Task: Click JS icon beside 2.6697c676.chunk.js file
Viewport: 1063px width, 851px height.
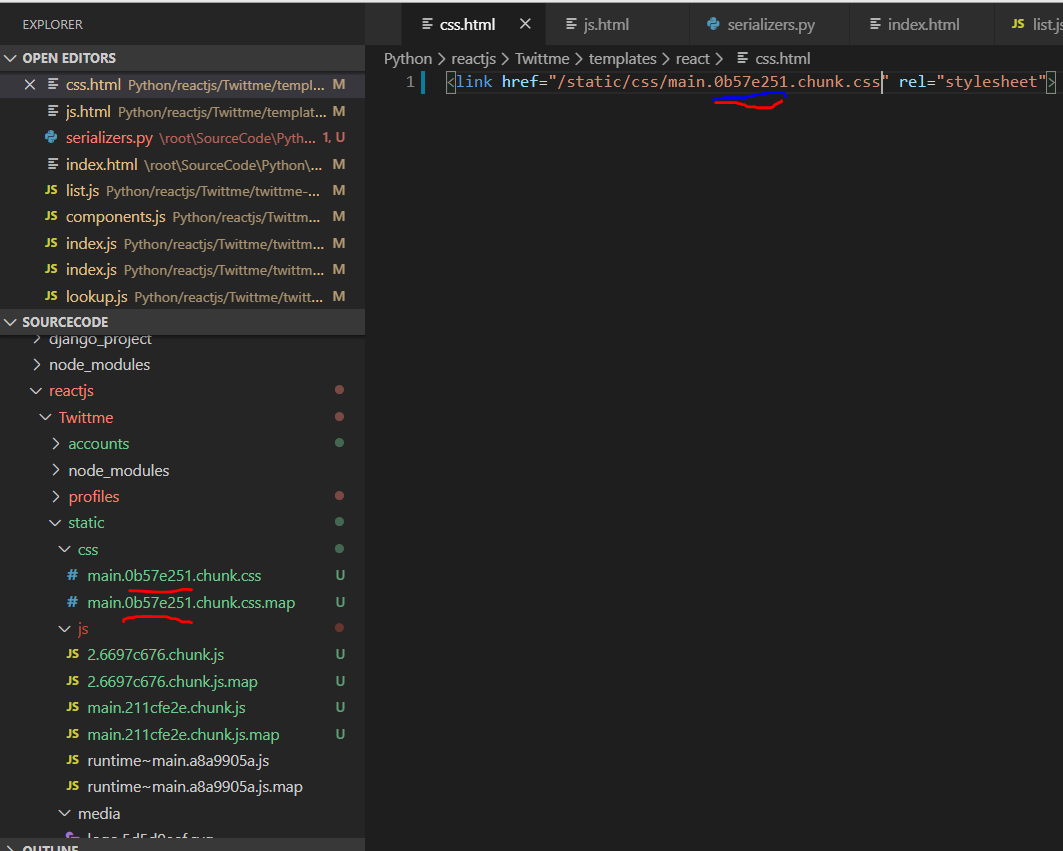Action: tap(72, 655)
